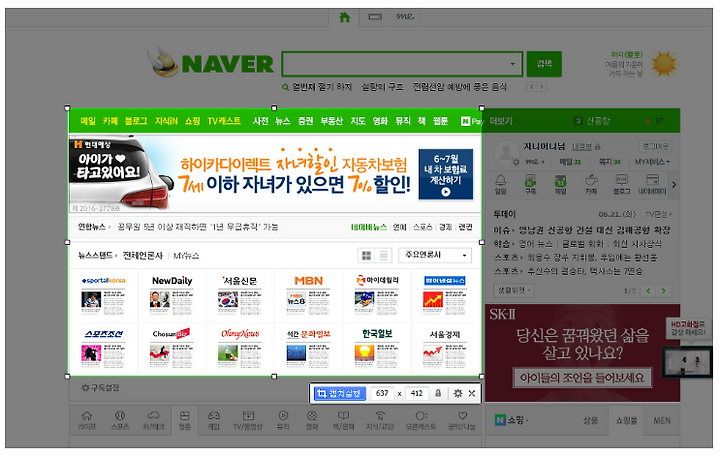This screenshot has height=458, width=720.
Task: Go to next Today page arrow
Action: (x=663, y=290)
